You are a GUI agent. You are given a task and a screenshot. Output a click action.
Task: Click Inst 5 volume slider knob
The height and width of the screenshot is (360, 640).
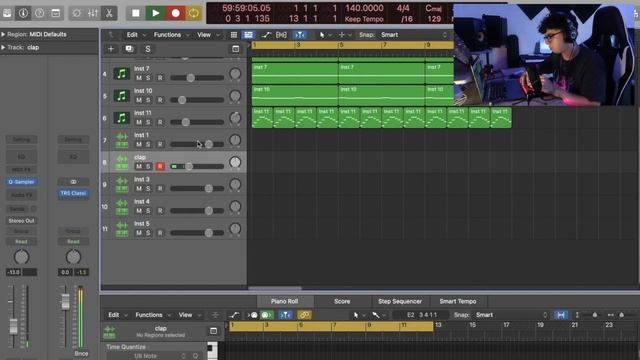[x=209, y=233]
